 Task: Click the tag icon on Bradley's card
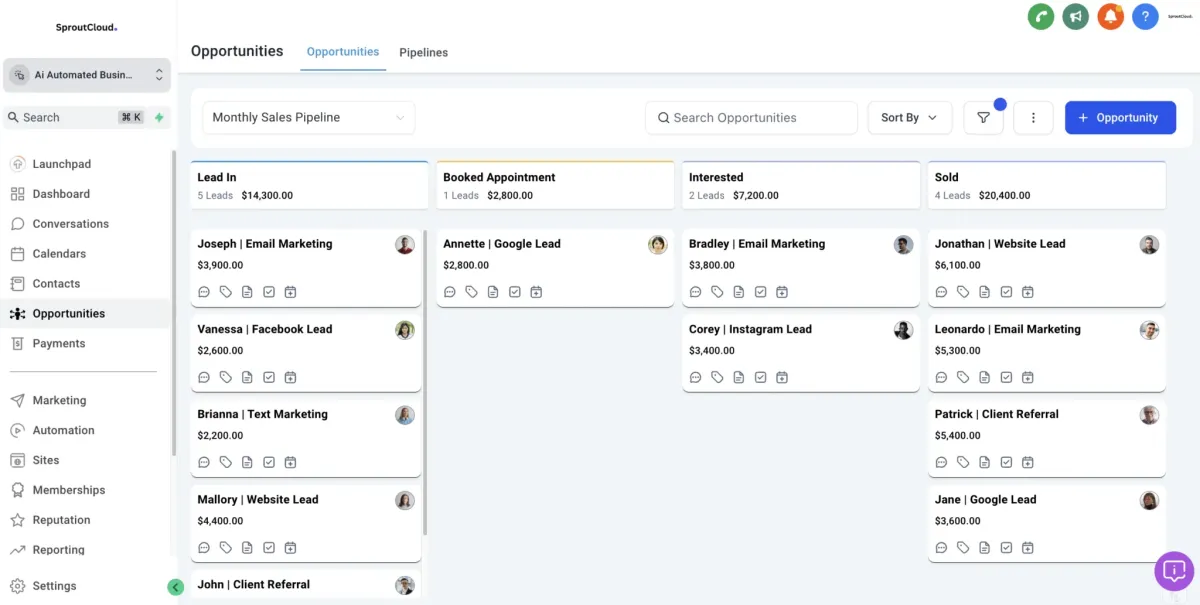pyautogui.click(x=717, y=292)
